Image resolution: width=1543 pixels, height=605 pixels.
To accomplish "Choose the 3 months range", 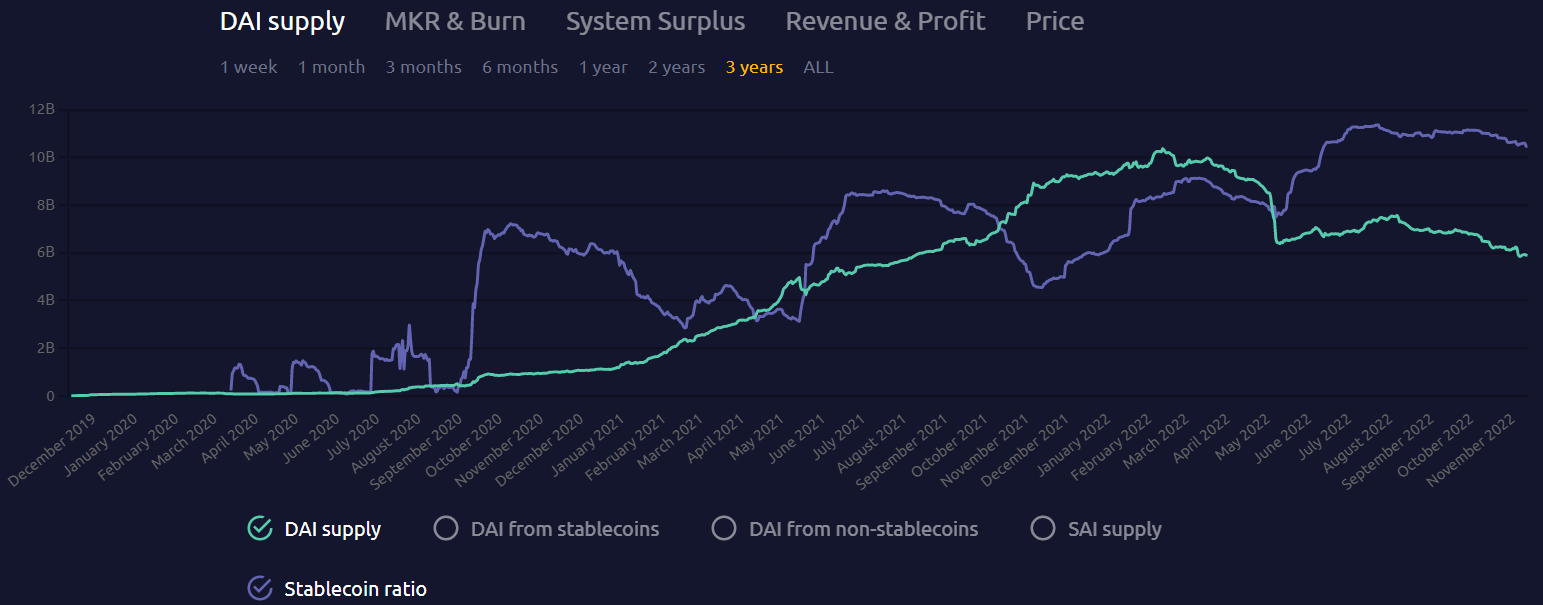I will tap(424, 68).
